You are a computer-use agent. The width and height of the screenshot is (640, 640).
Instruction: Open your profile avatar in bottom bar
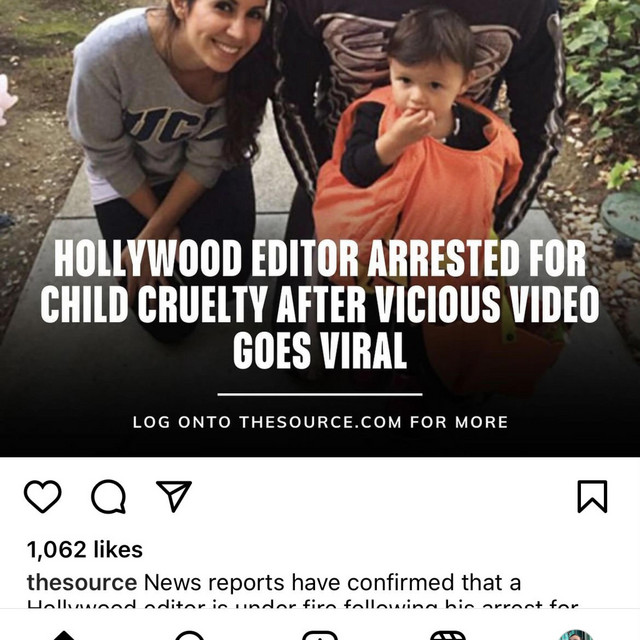click(x=576, y=635)
